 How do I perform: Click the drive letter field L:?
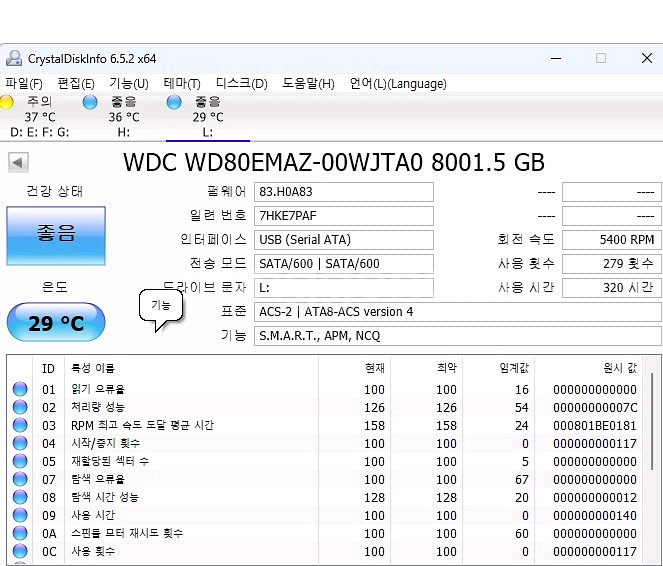point(344,288)
